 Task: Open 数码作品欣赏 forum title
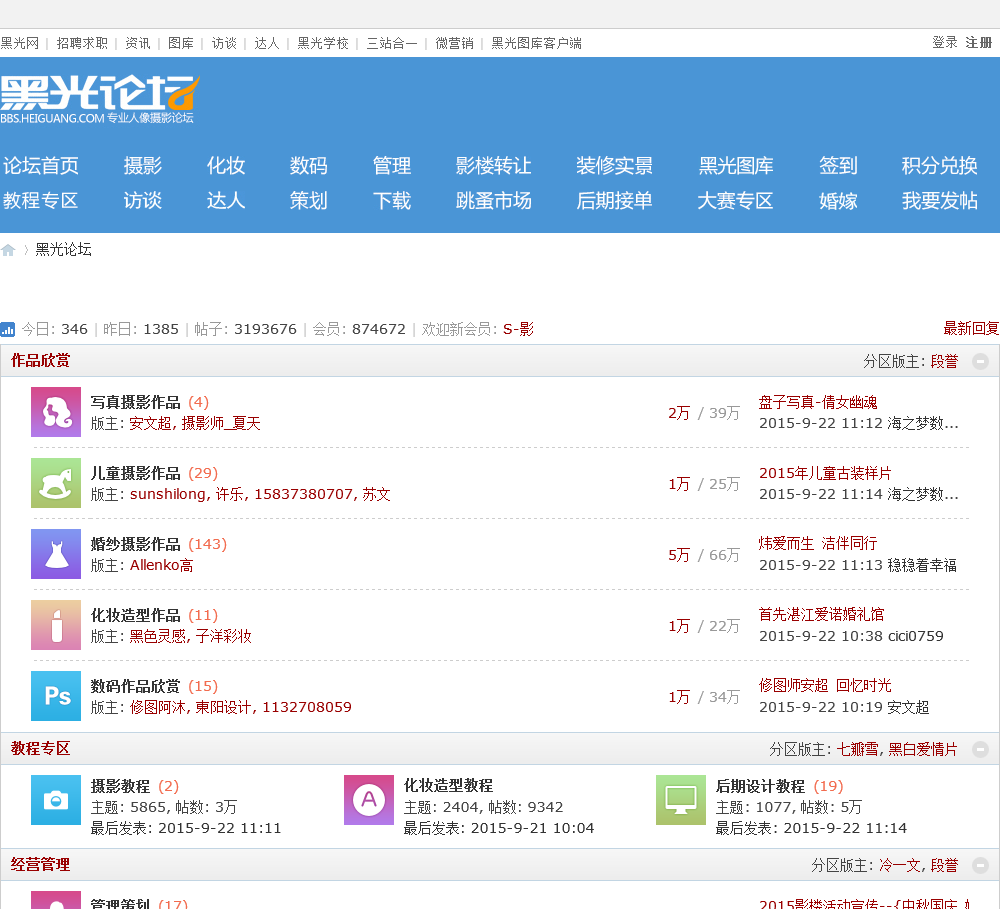click(x=136, y=686)
